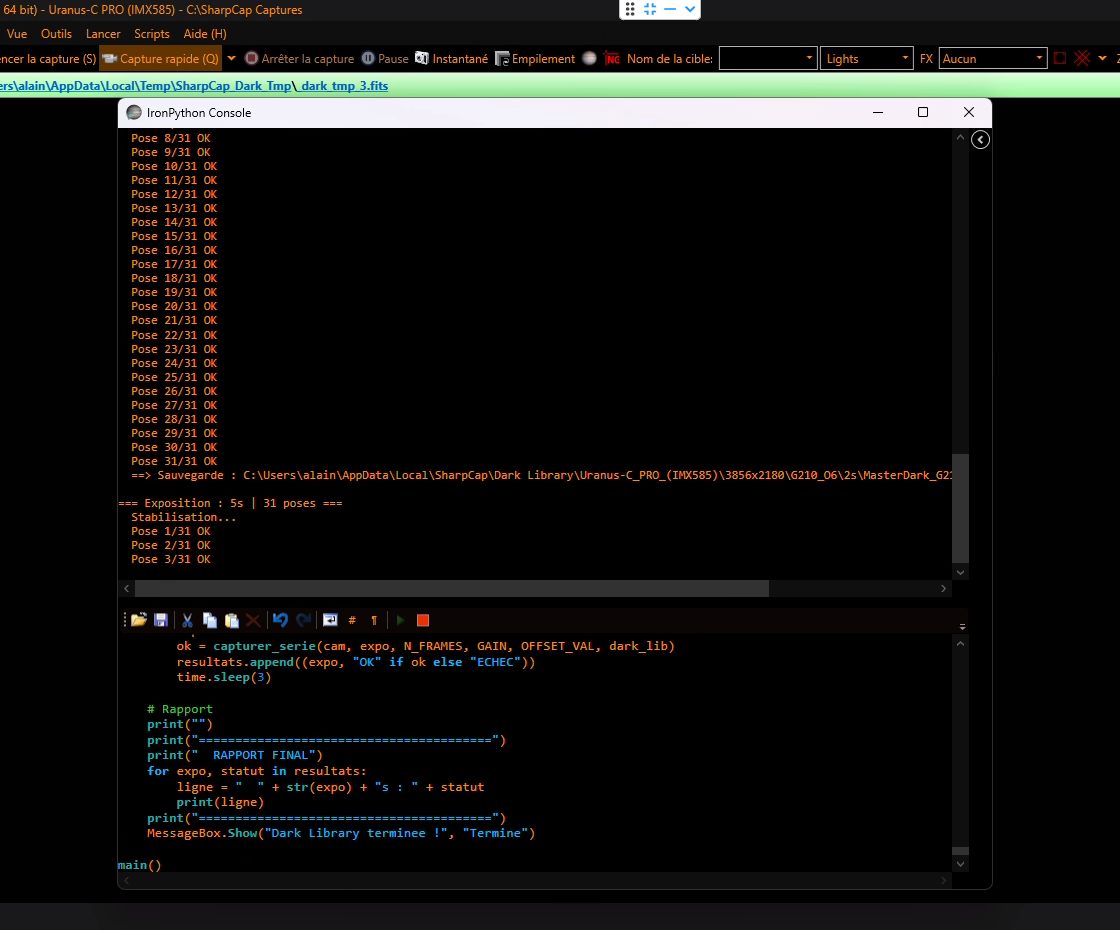The height and width of the screenshot is (930, 1120).
Task: Click the scroll-left arrow of console output
Action: (x=126, y=589)
